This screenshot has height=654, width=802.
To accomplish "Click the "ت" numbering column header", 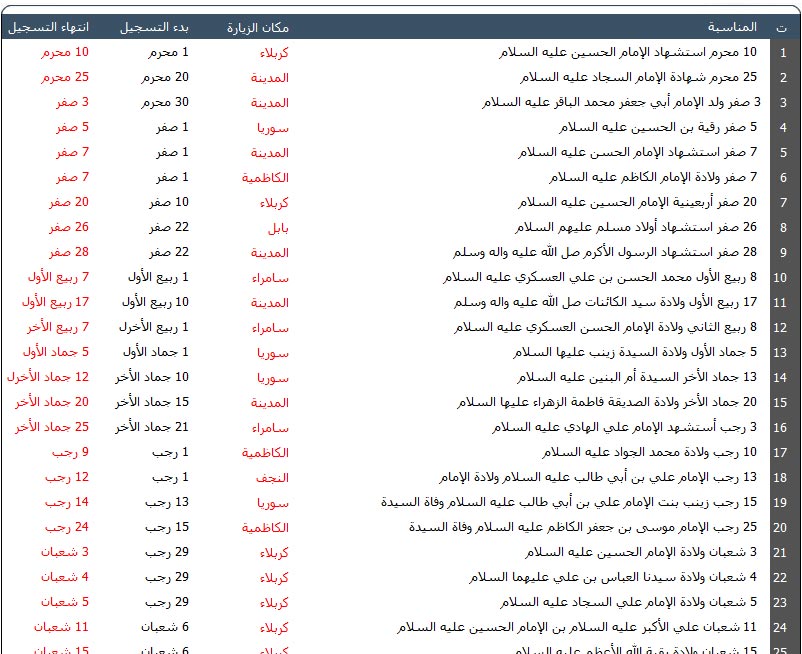I will tap(780, 28).
